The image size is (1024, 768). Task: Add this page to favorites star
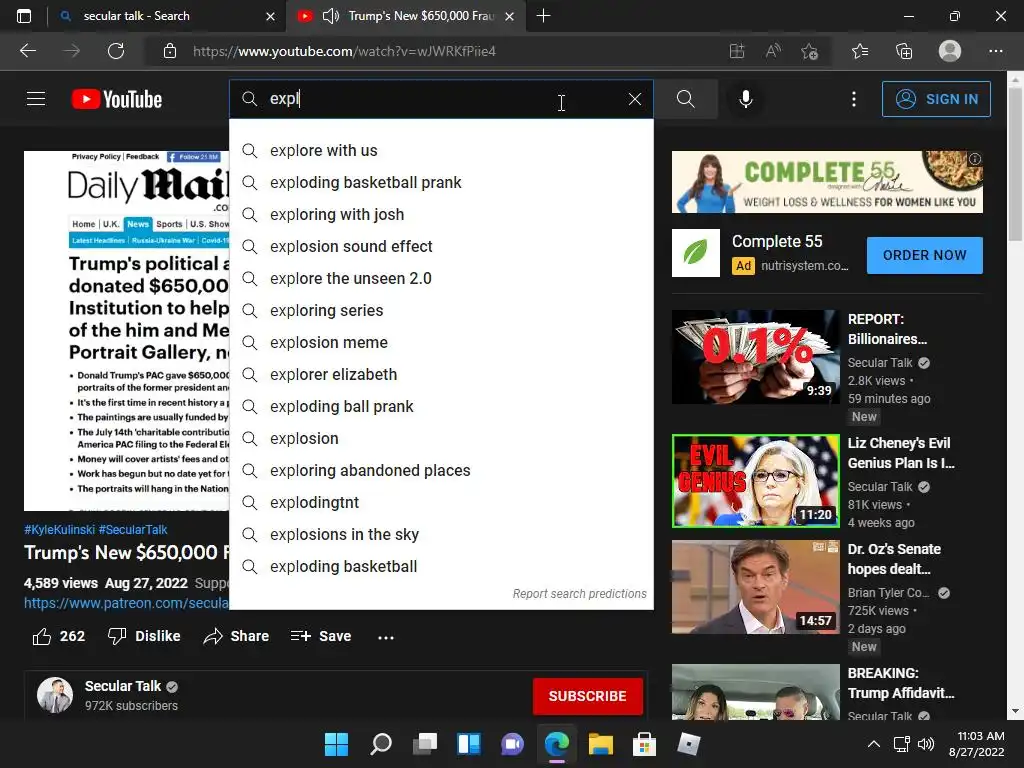pos(809,51)
